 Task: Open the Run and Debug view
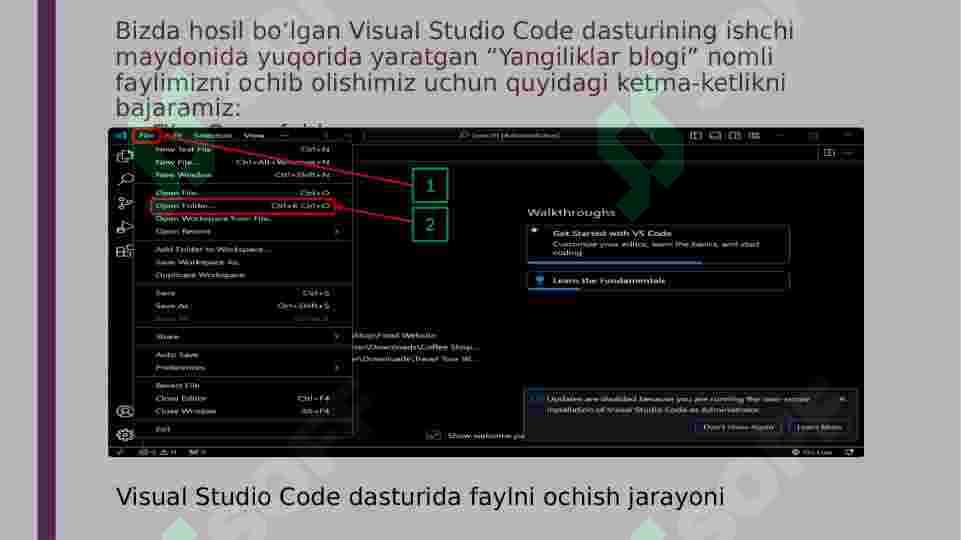[124, 227]
